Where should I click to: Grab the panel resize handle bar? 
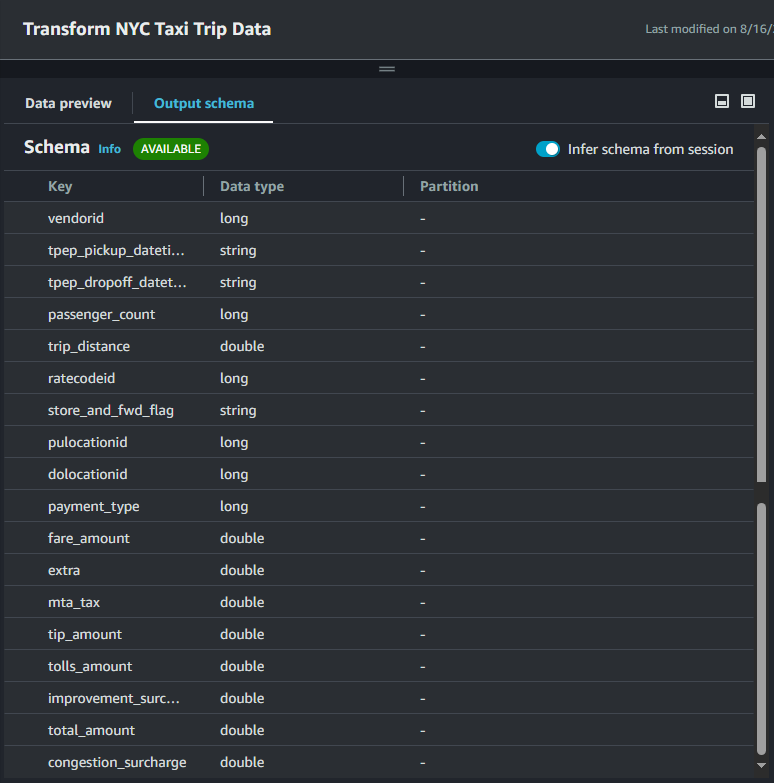[387, 69]
